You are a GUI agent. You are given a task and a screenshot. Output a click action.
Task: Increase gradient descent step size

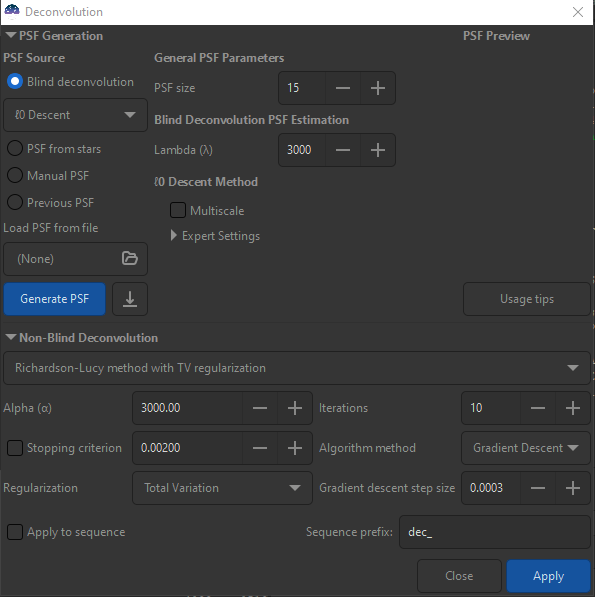[573, 488]
